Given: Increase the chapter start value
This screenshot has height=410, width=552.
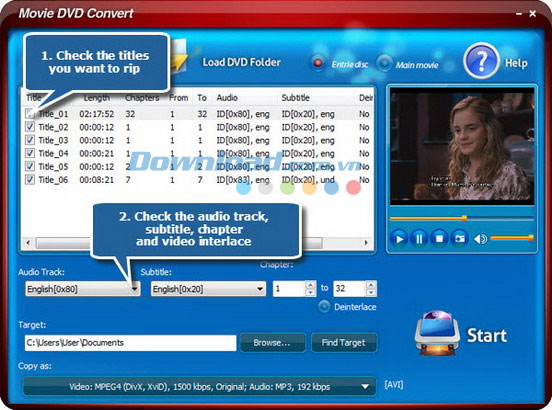Looking at the screenshot, I should tap(310, 285).
